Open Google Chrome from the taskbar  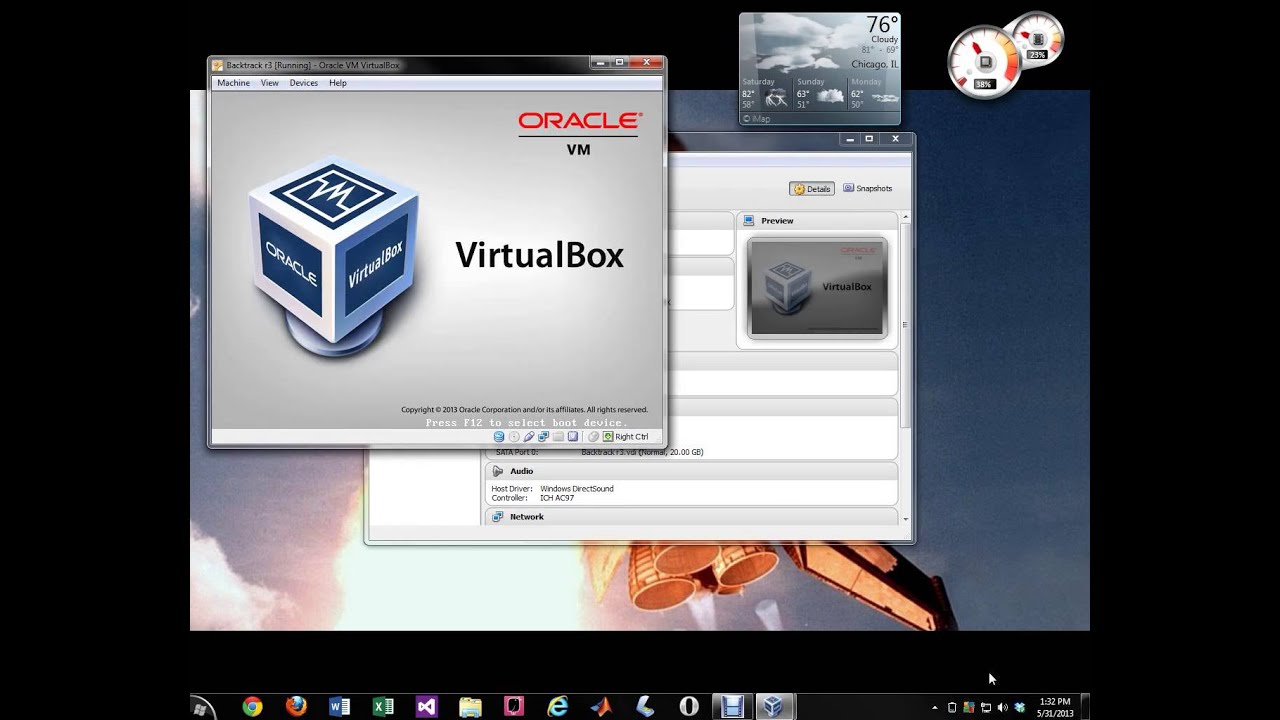coord(252,707)
